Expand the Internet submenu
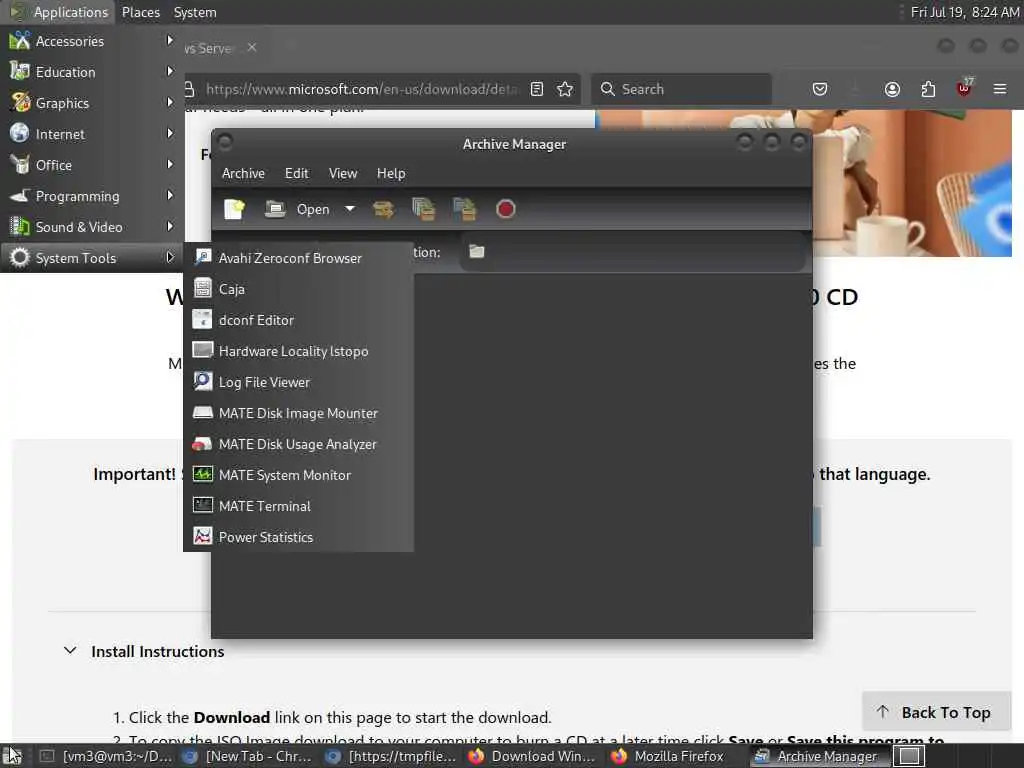The width and height of the screenshot is (1024, 768). 91,134
